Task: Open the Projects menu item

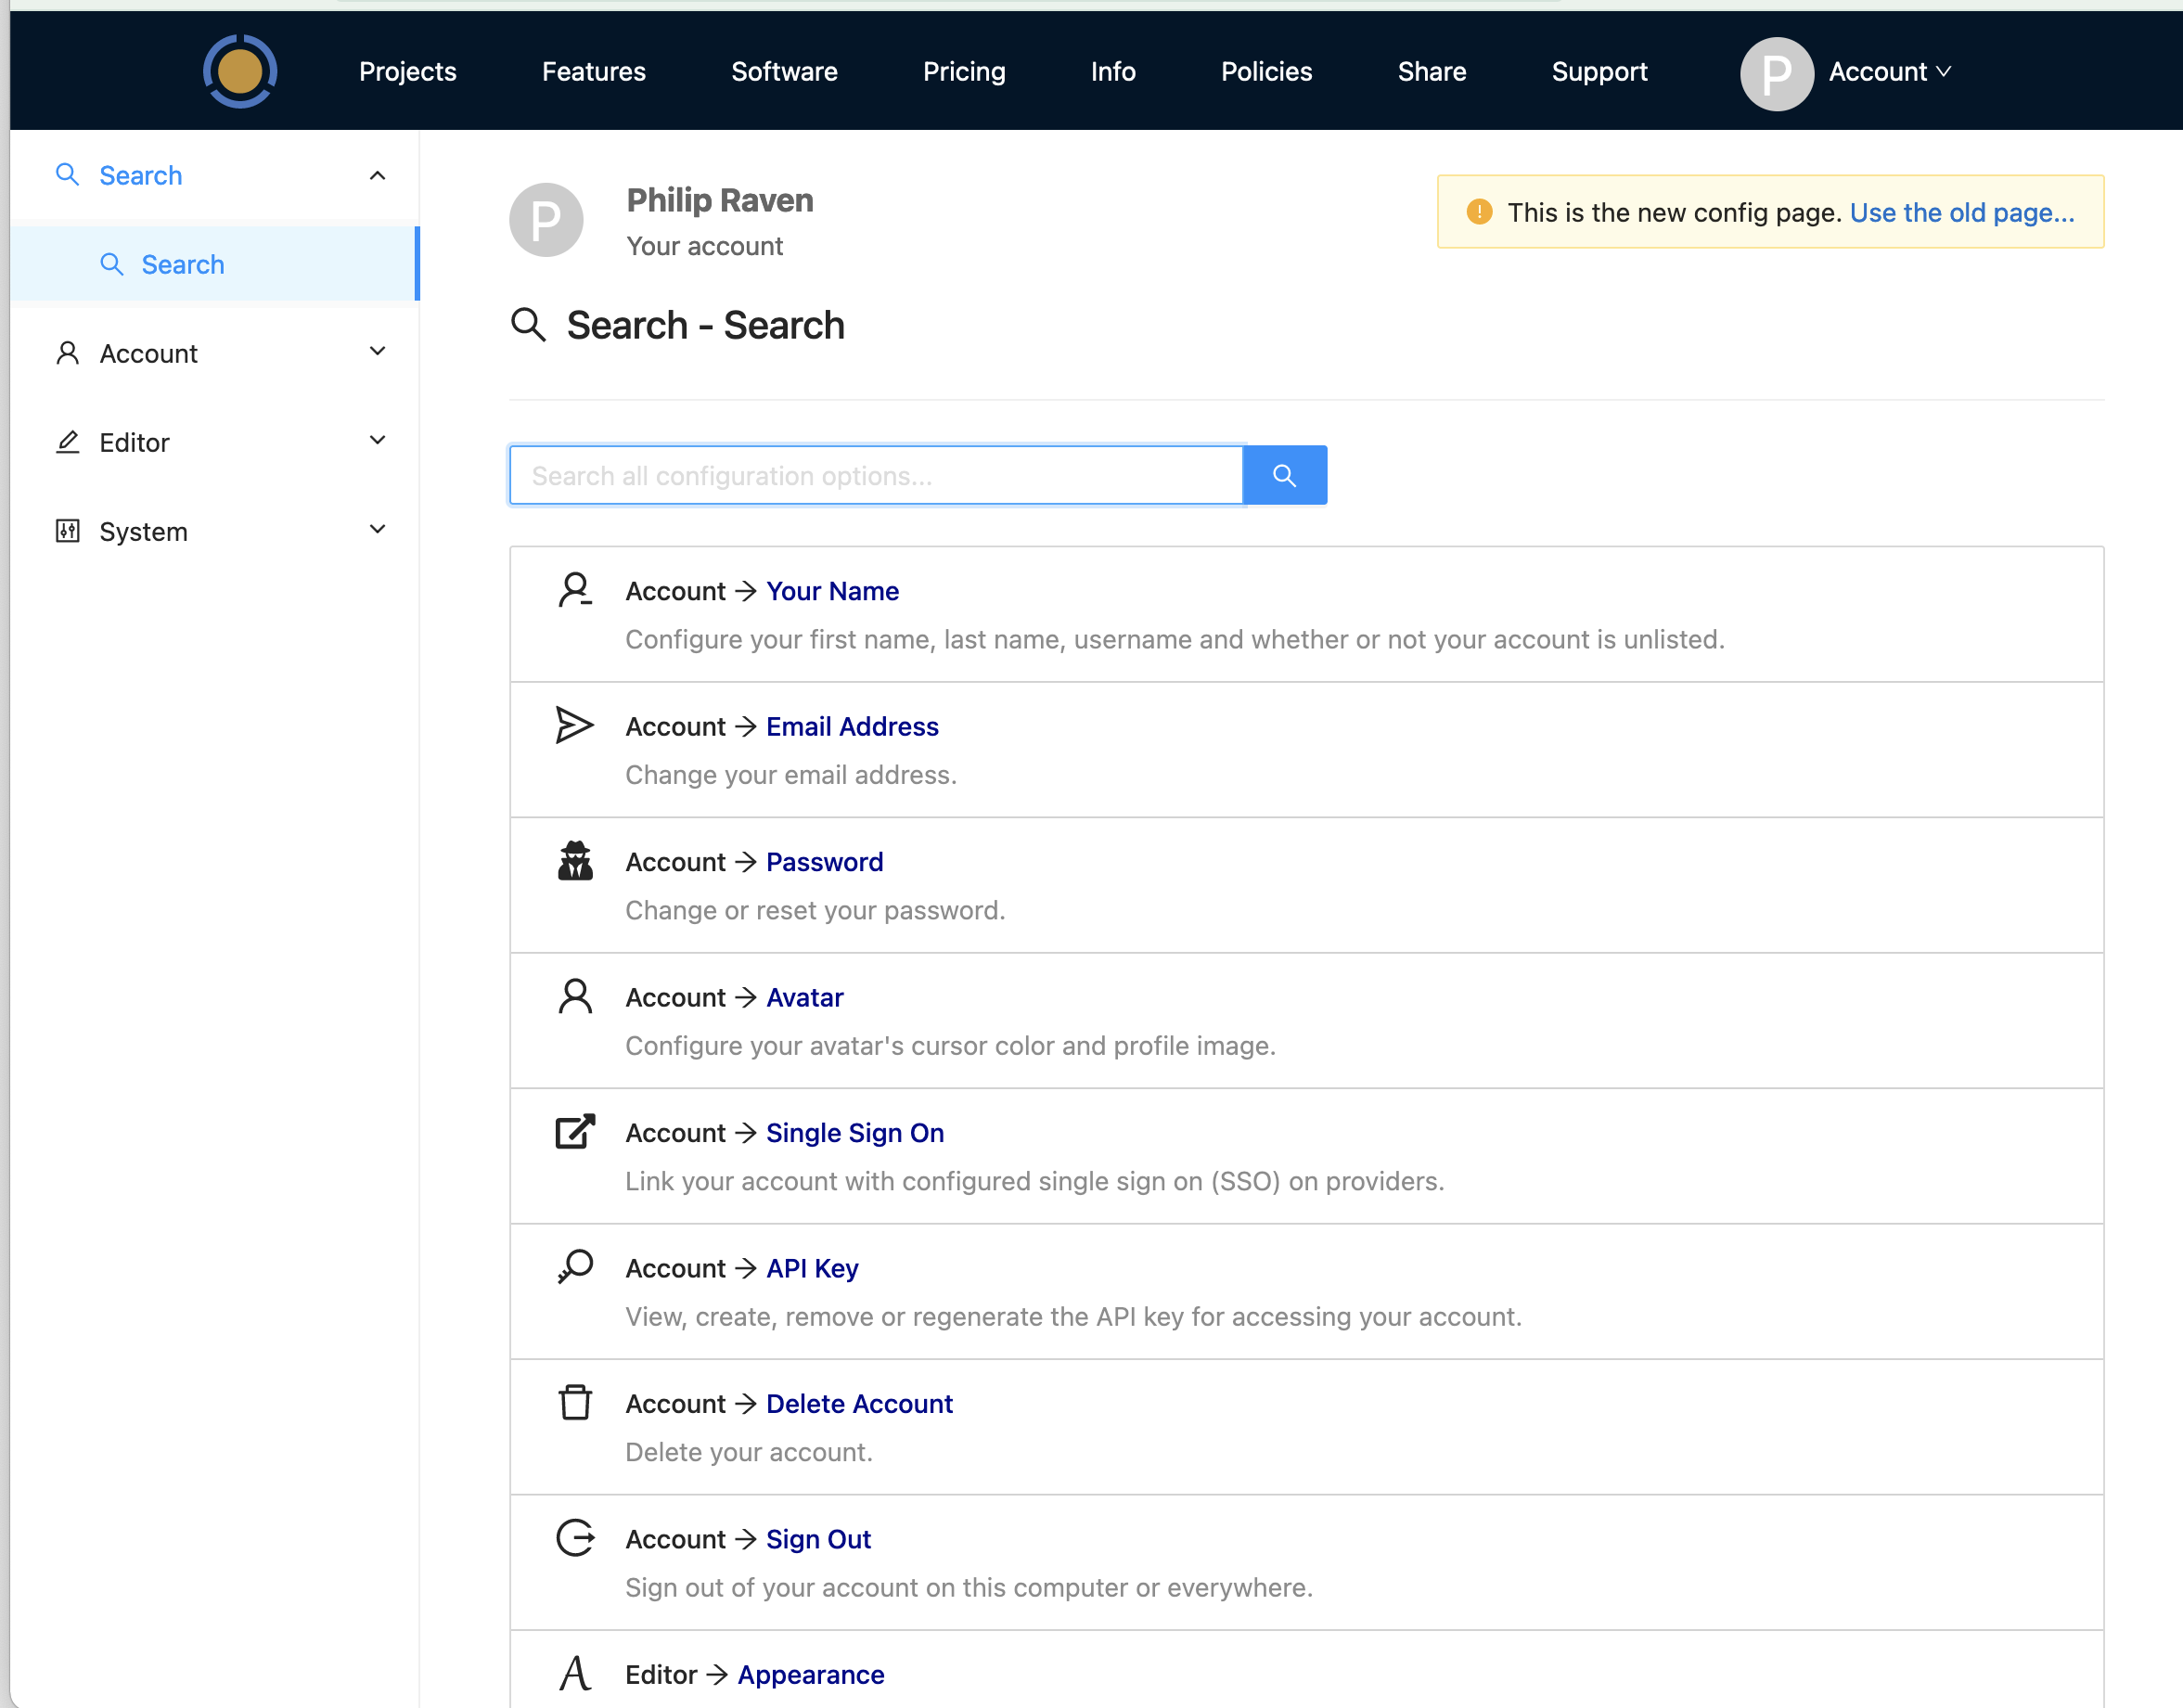Action: click(407, 71)
